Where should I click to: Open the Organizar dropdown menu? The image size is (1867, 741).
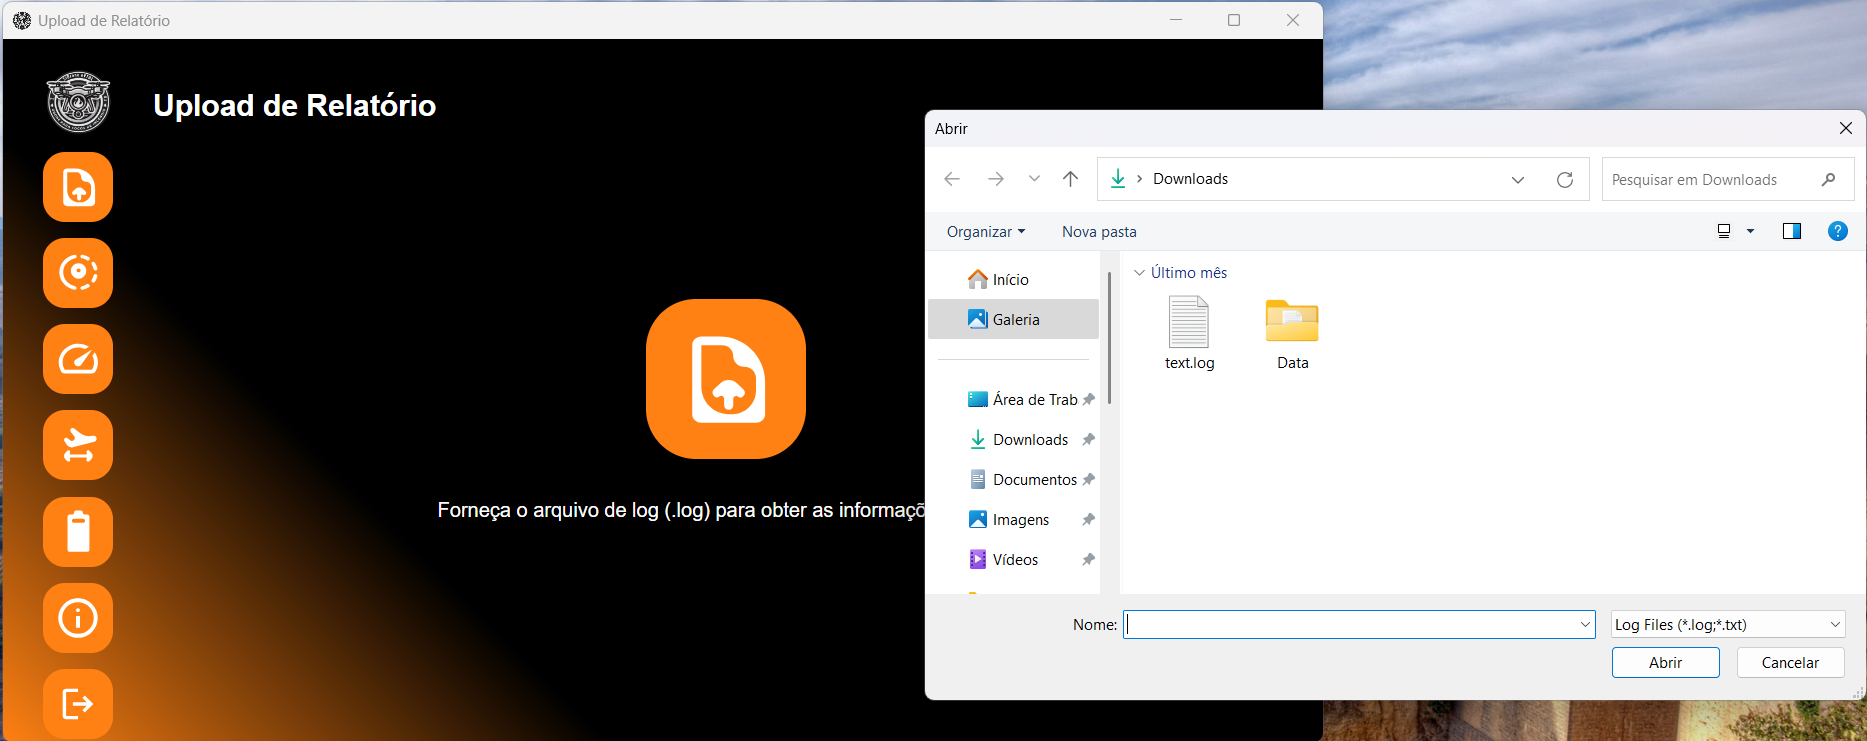985,232
